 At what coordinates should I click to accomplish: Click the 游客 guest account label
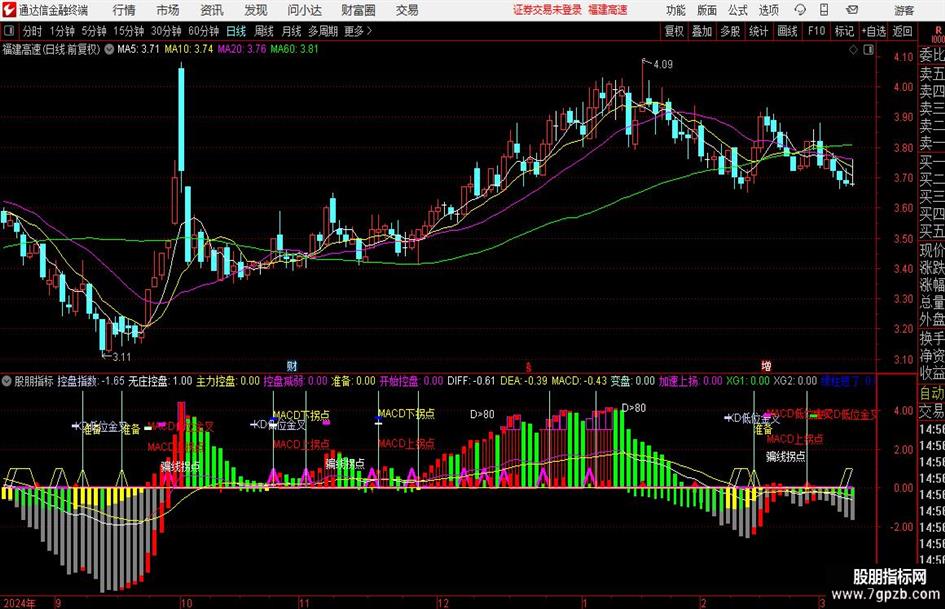905,10
